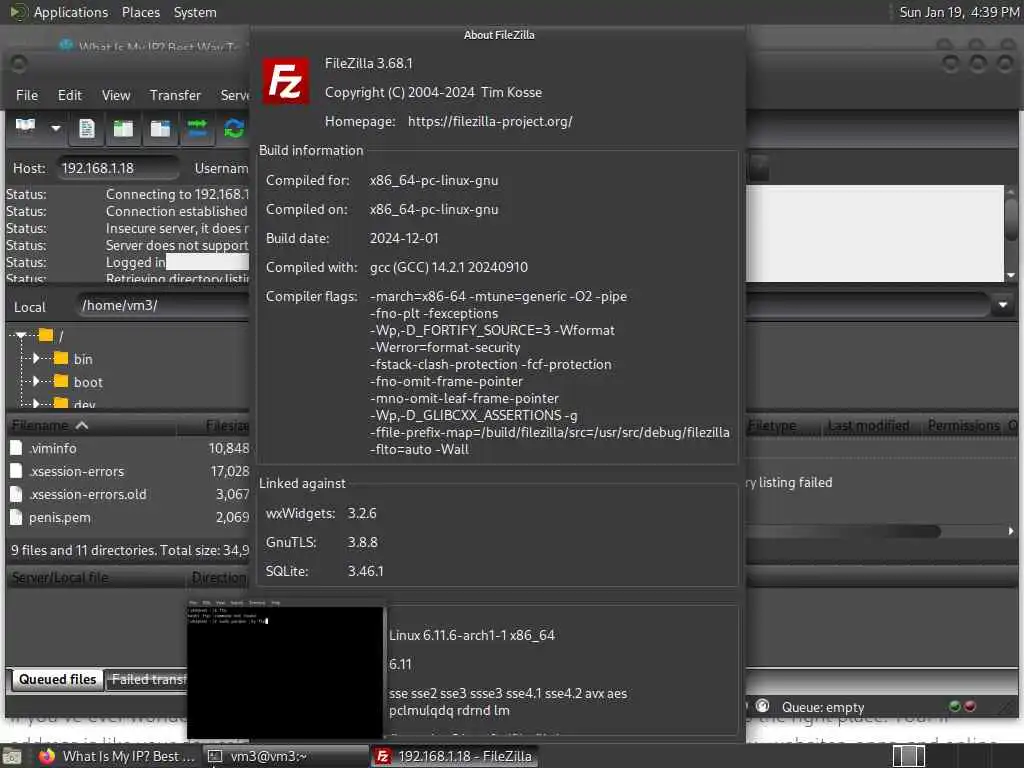Toggle transfer queue display toolbar icon
The image size is (1024, 768).
(x=197, y=128)
